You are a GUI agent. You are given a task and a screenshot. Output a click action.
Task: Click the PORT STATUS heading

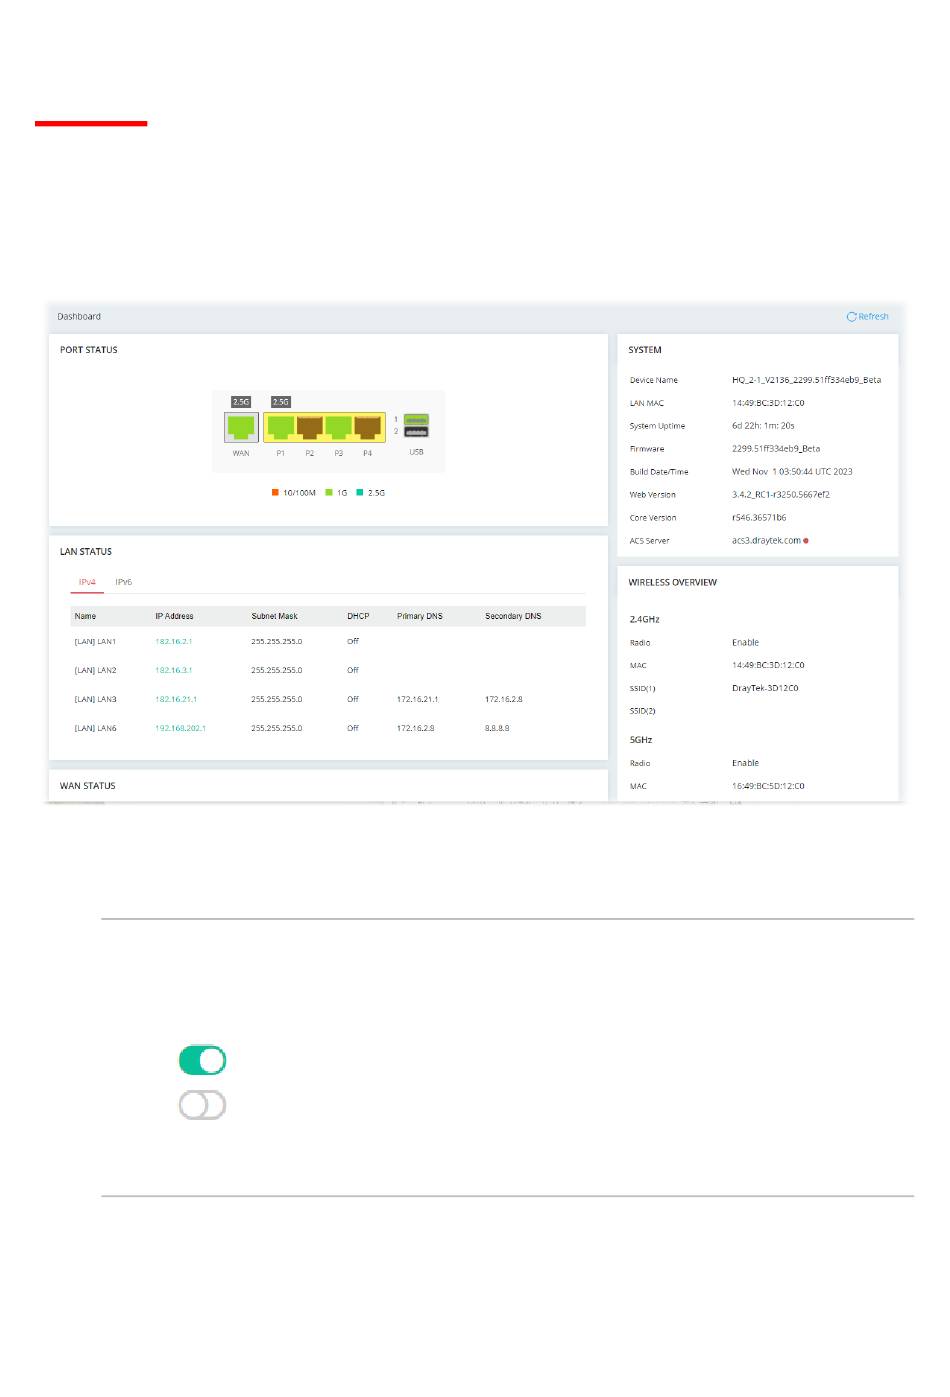coord(89,350)
